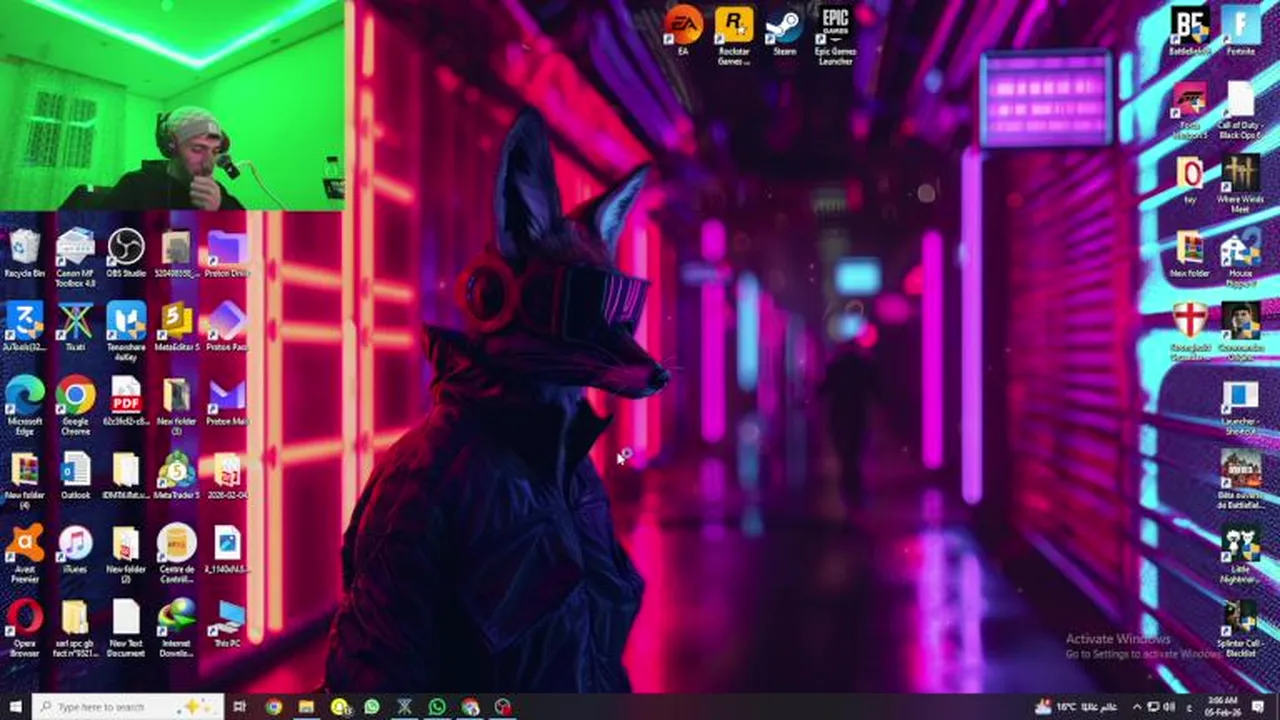Select the red PDF file icon

point(126,400)
